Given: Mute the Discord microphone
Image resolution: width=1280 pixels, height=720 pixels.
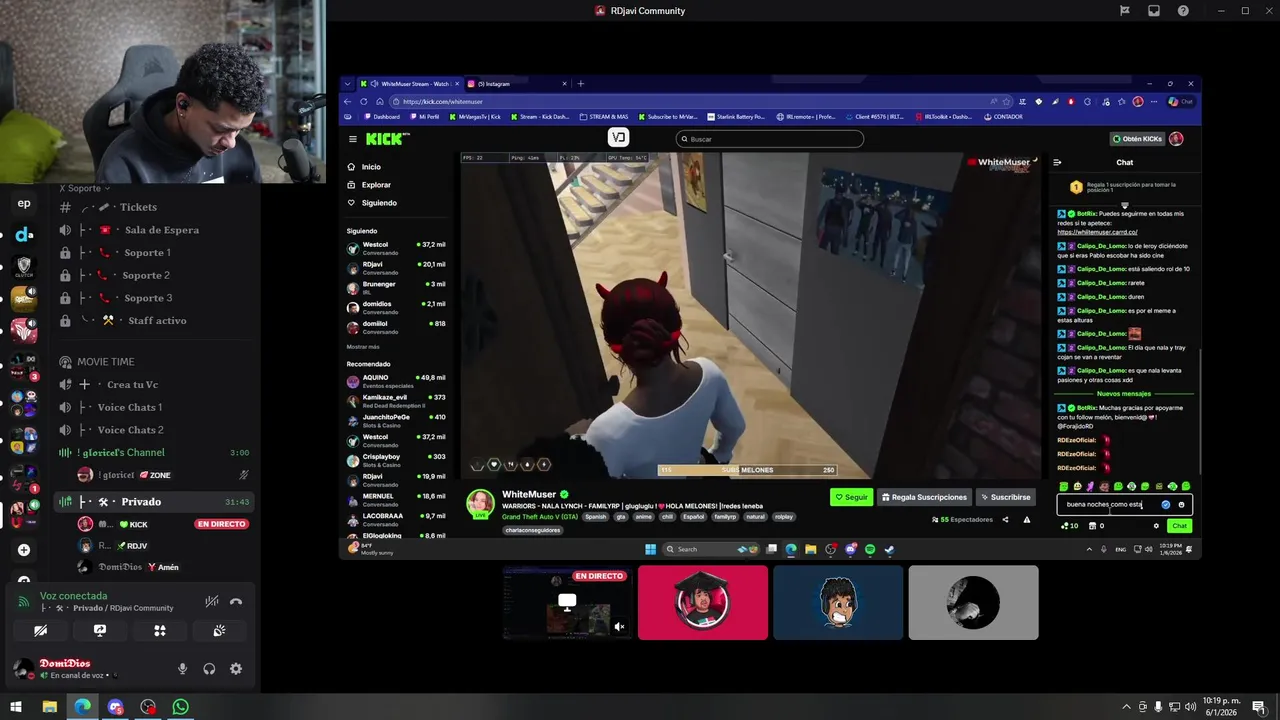Looking at the screenshot, I should (x=182, y=669).
